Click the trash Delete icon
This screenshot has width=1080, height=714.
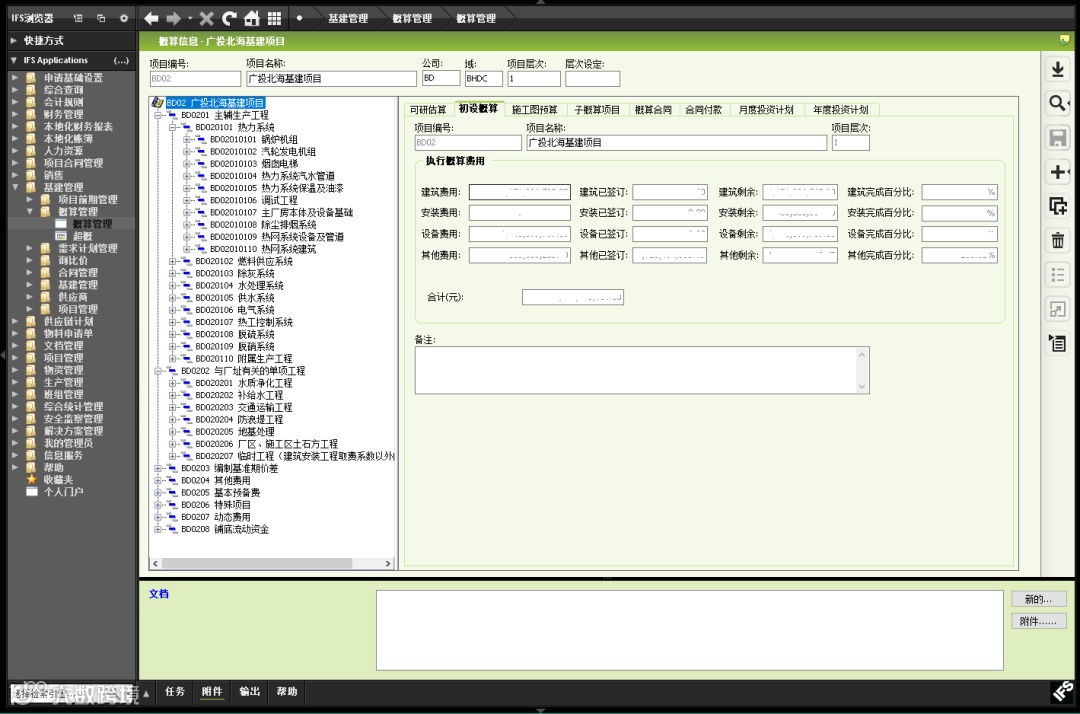(x=1058, y=240)
